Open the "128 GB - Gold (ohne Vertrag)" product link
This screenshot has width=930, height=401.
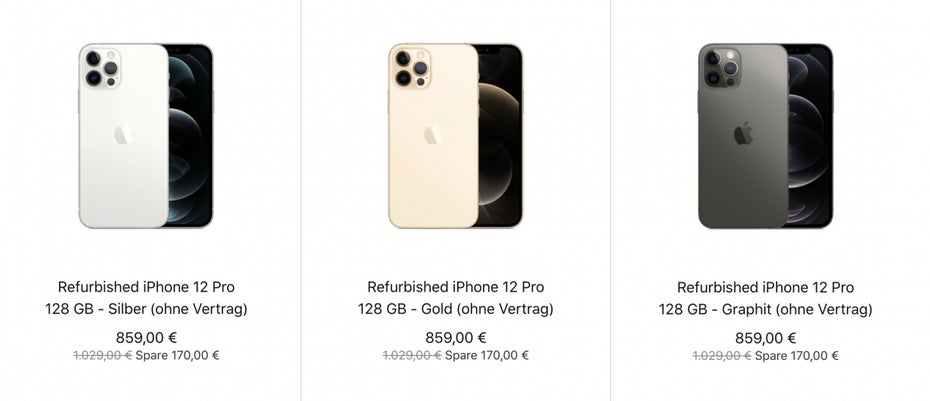pos(456,309)
